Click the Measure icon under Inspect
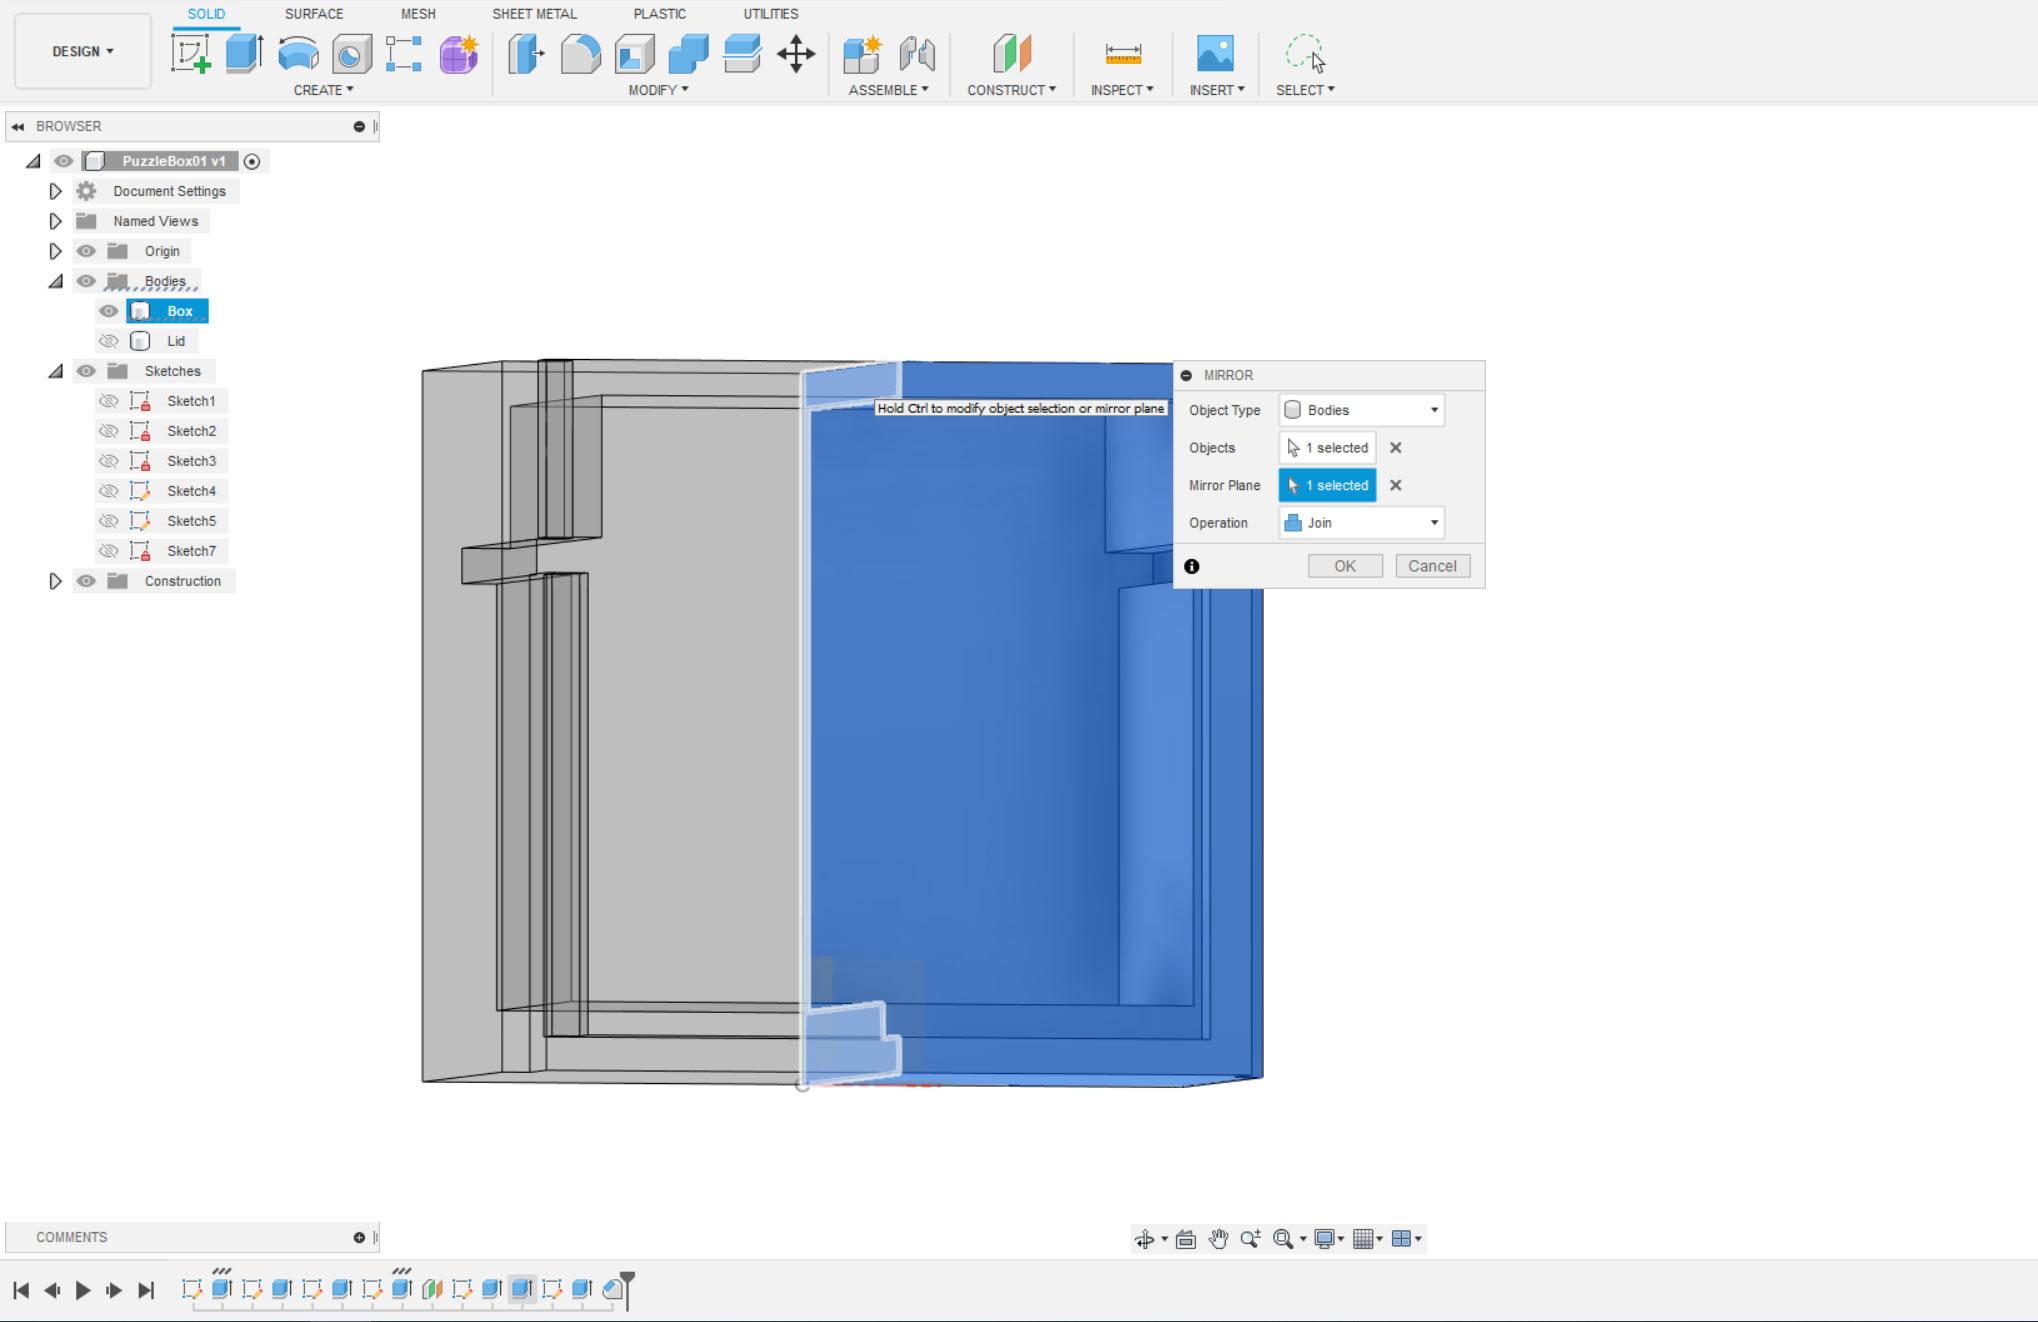The height and width of the screenshot is (1322, 2038). (1122, 54)
